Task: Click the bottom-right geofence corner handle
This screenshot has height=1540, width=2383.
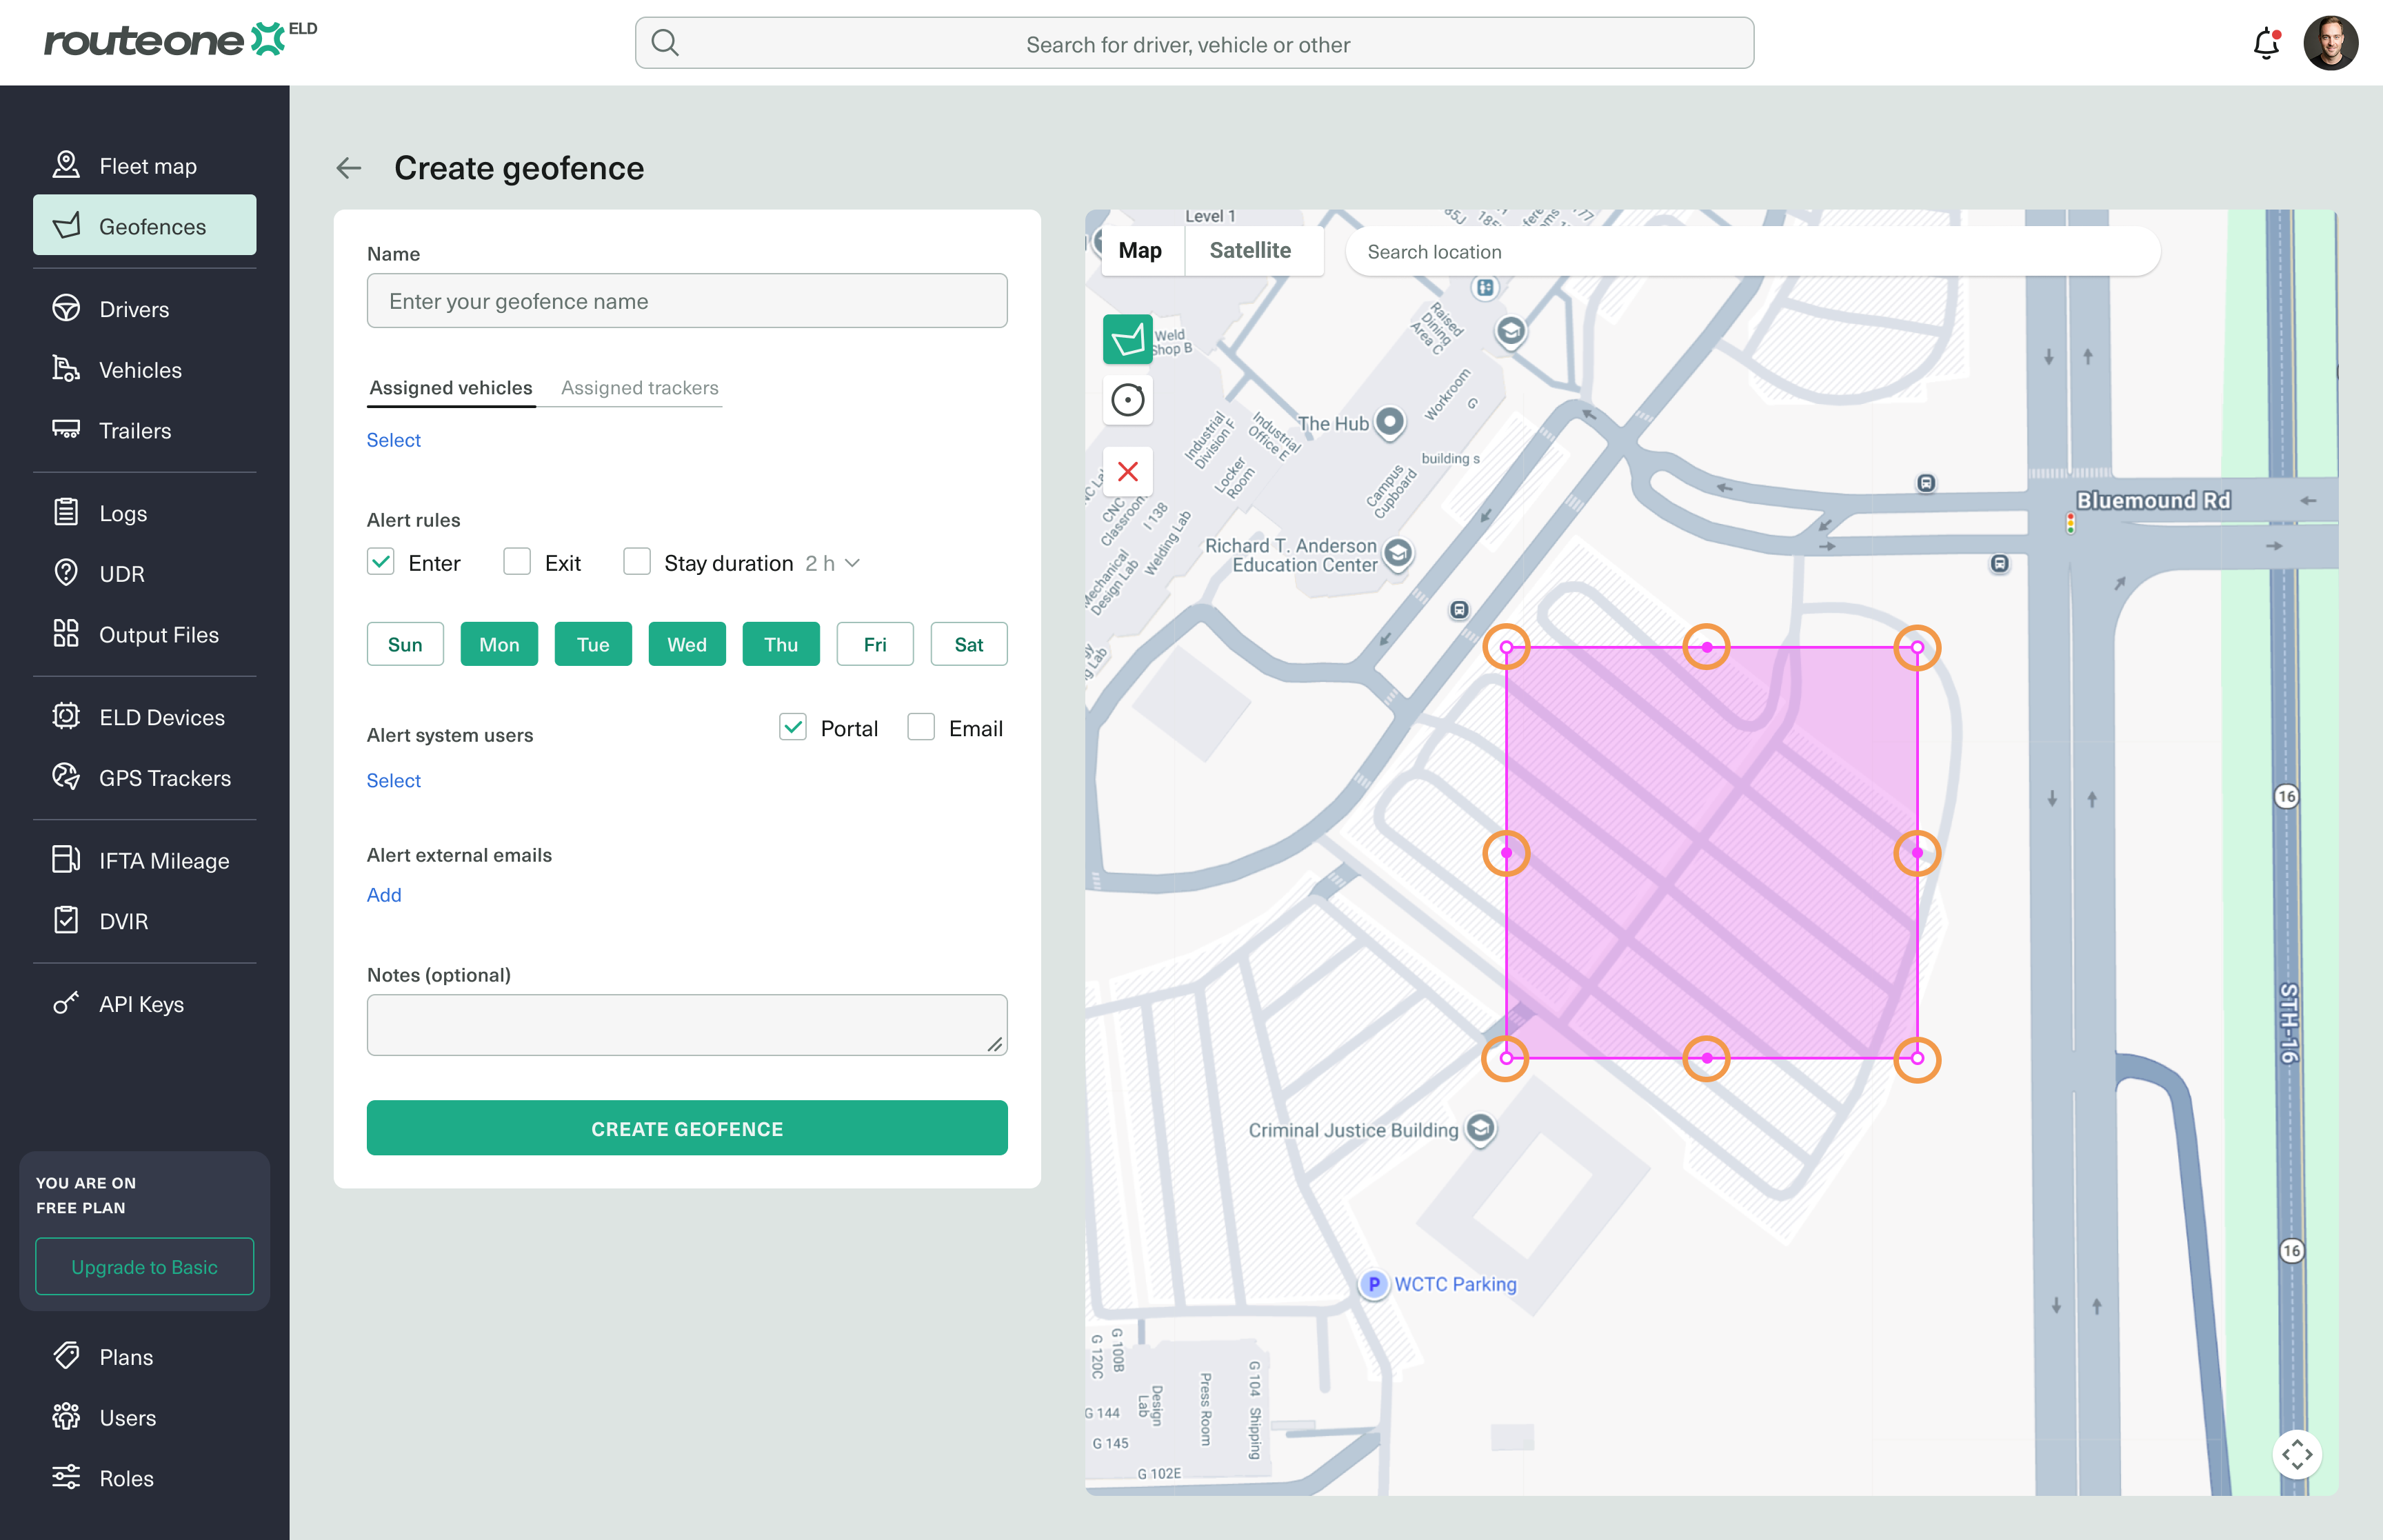Action: [x=1917, y=1058]
